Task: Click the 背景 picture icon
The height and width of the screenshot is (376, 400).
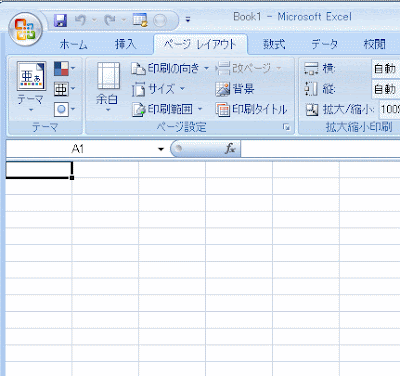Action: 223,89
